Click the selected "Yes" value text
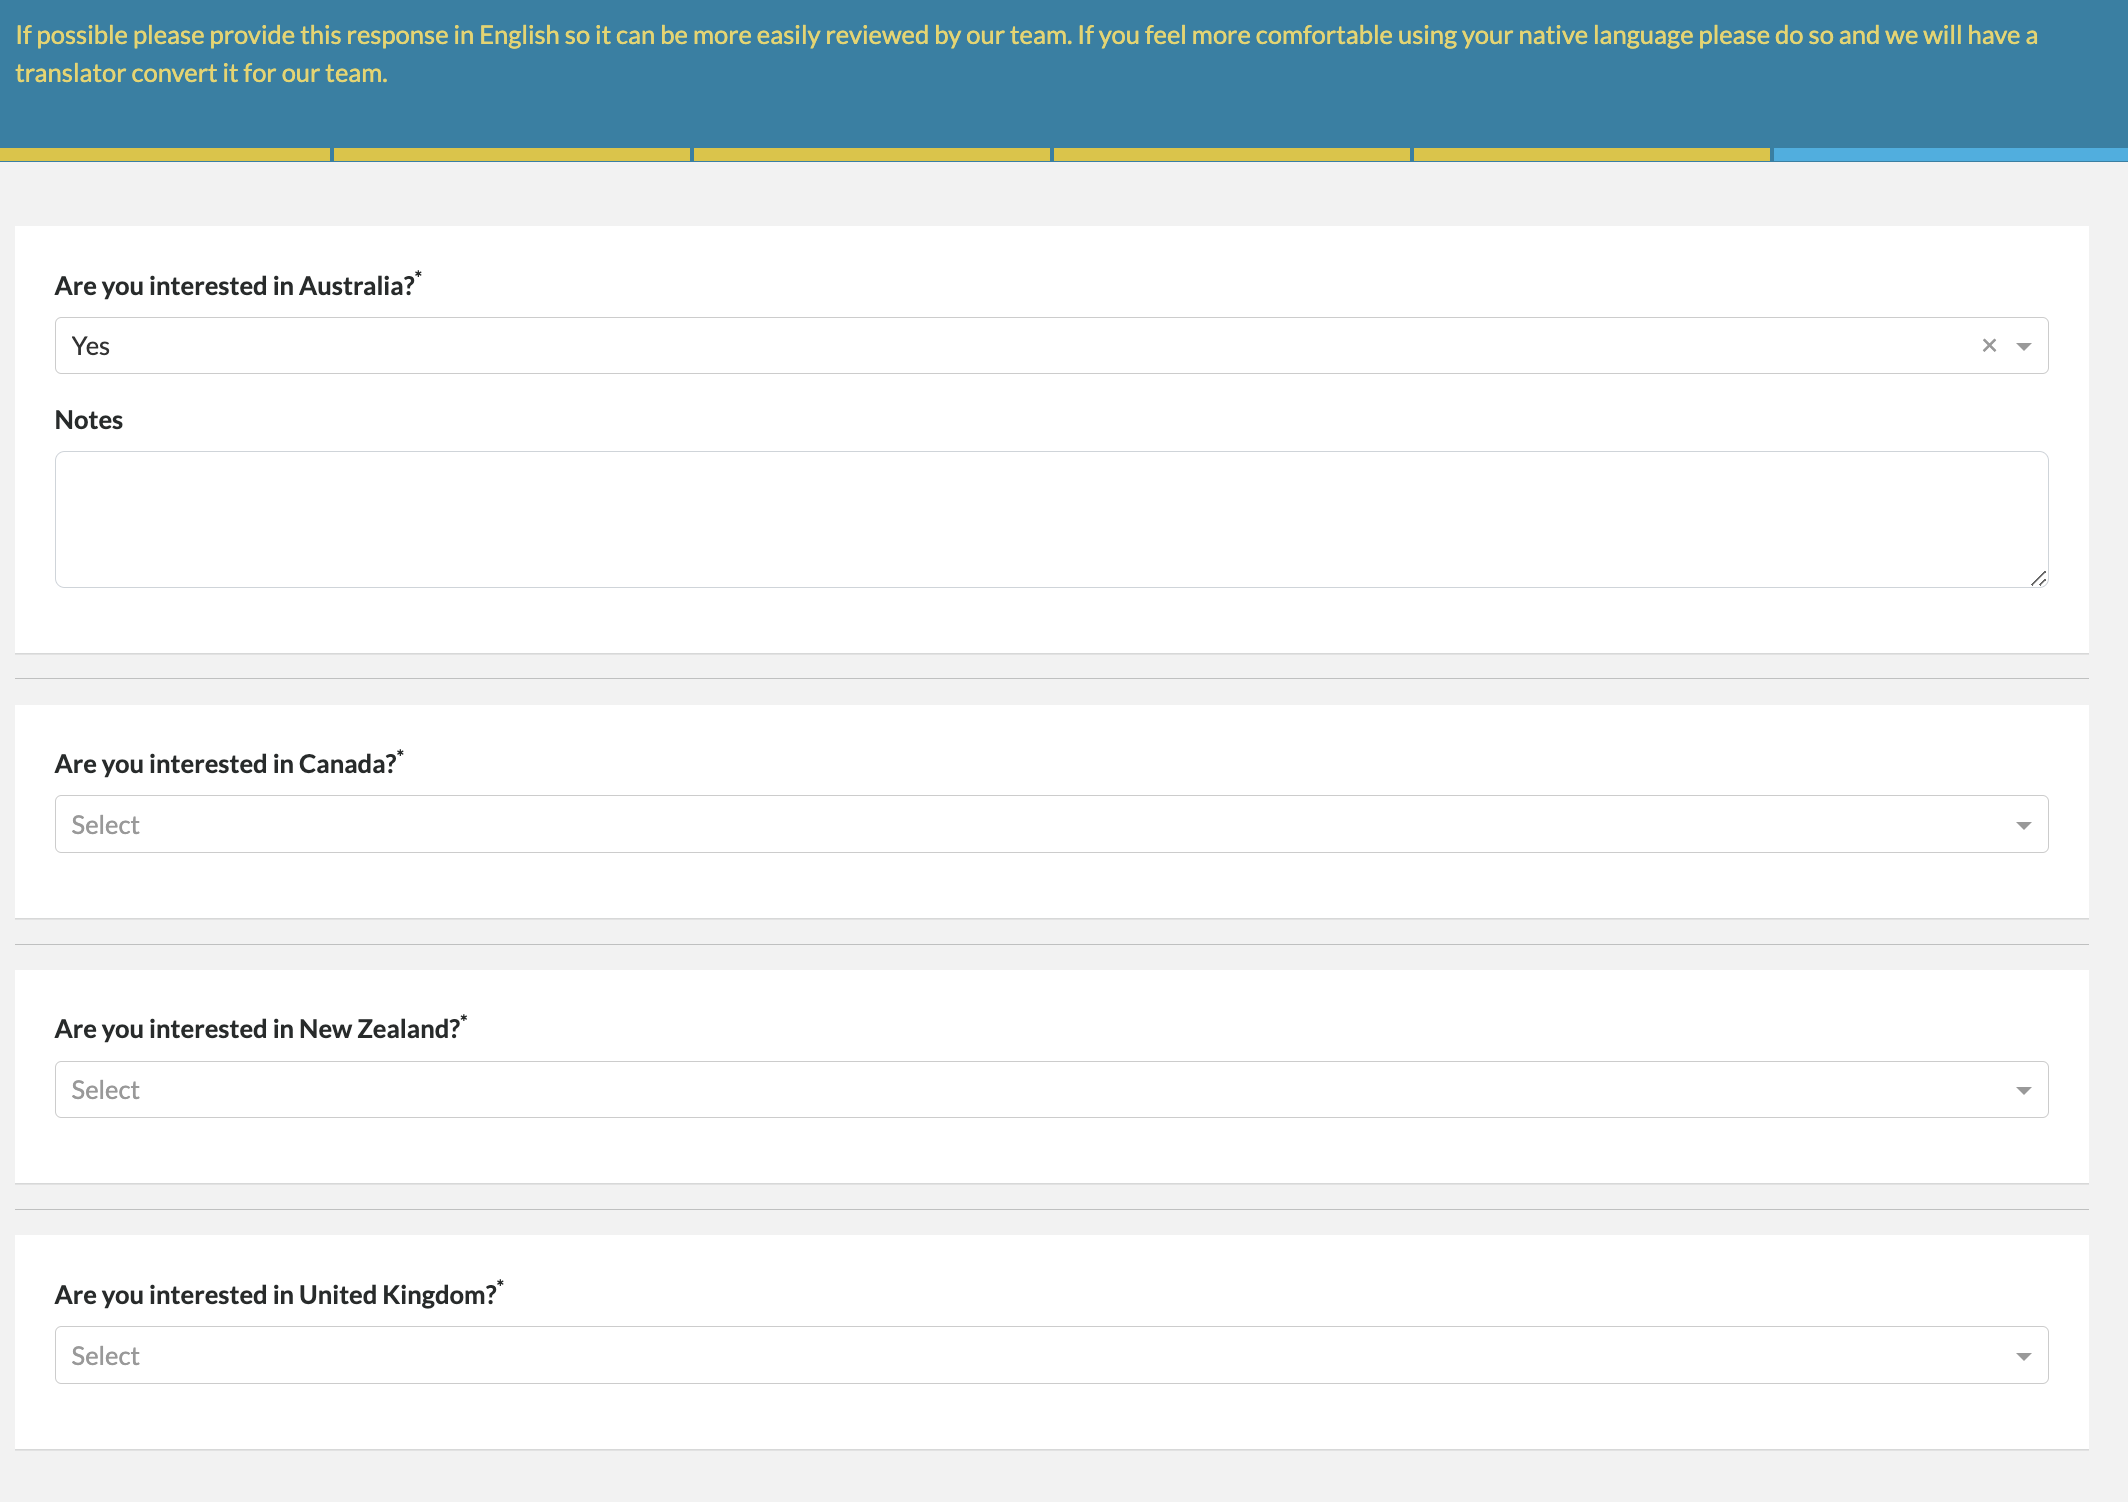 tap(90, 345)
